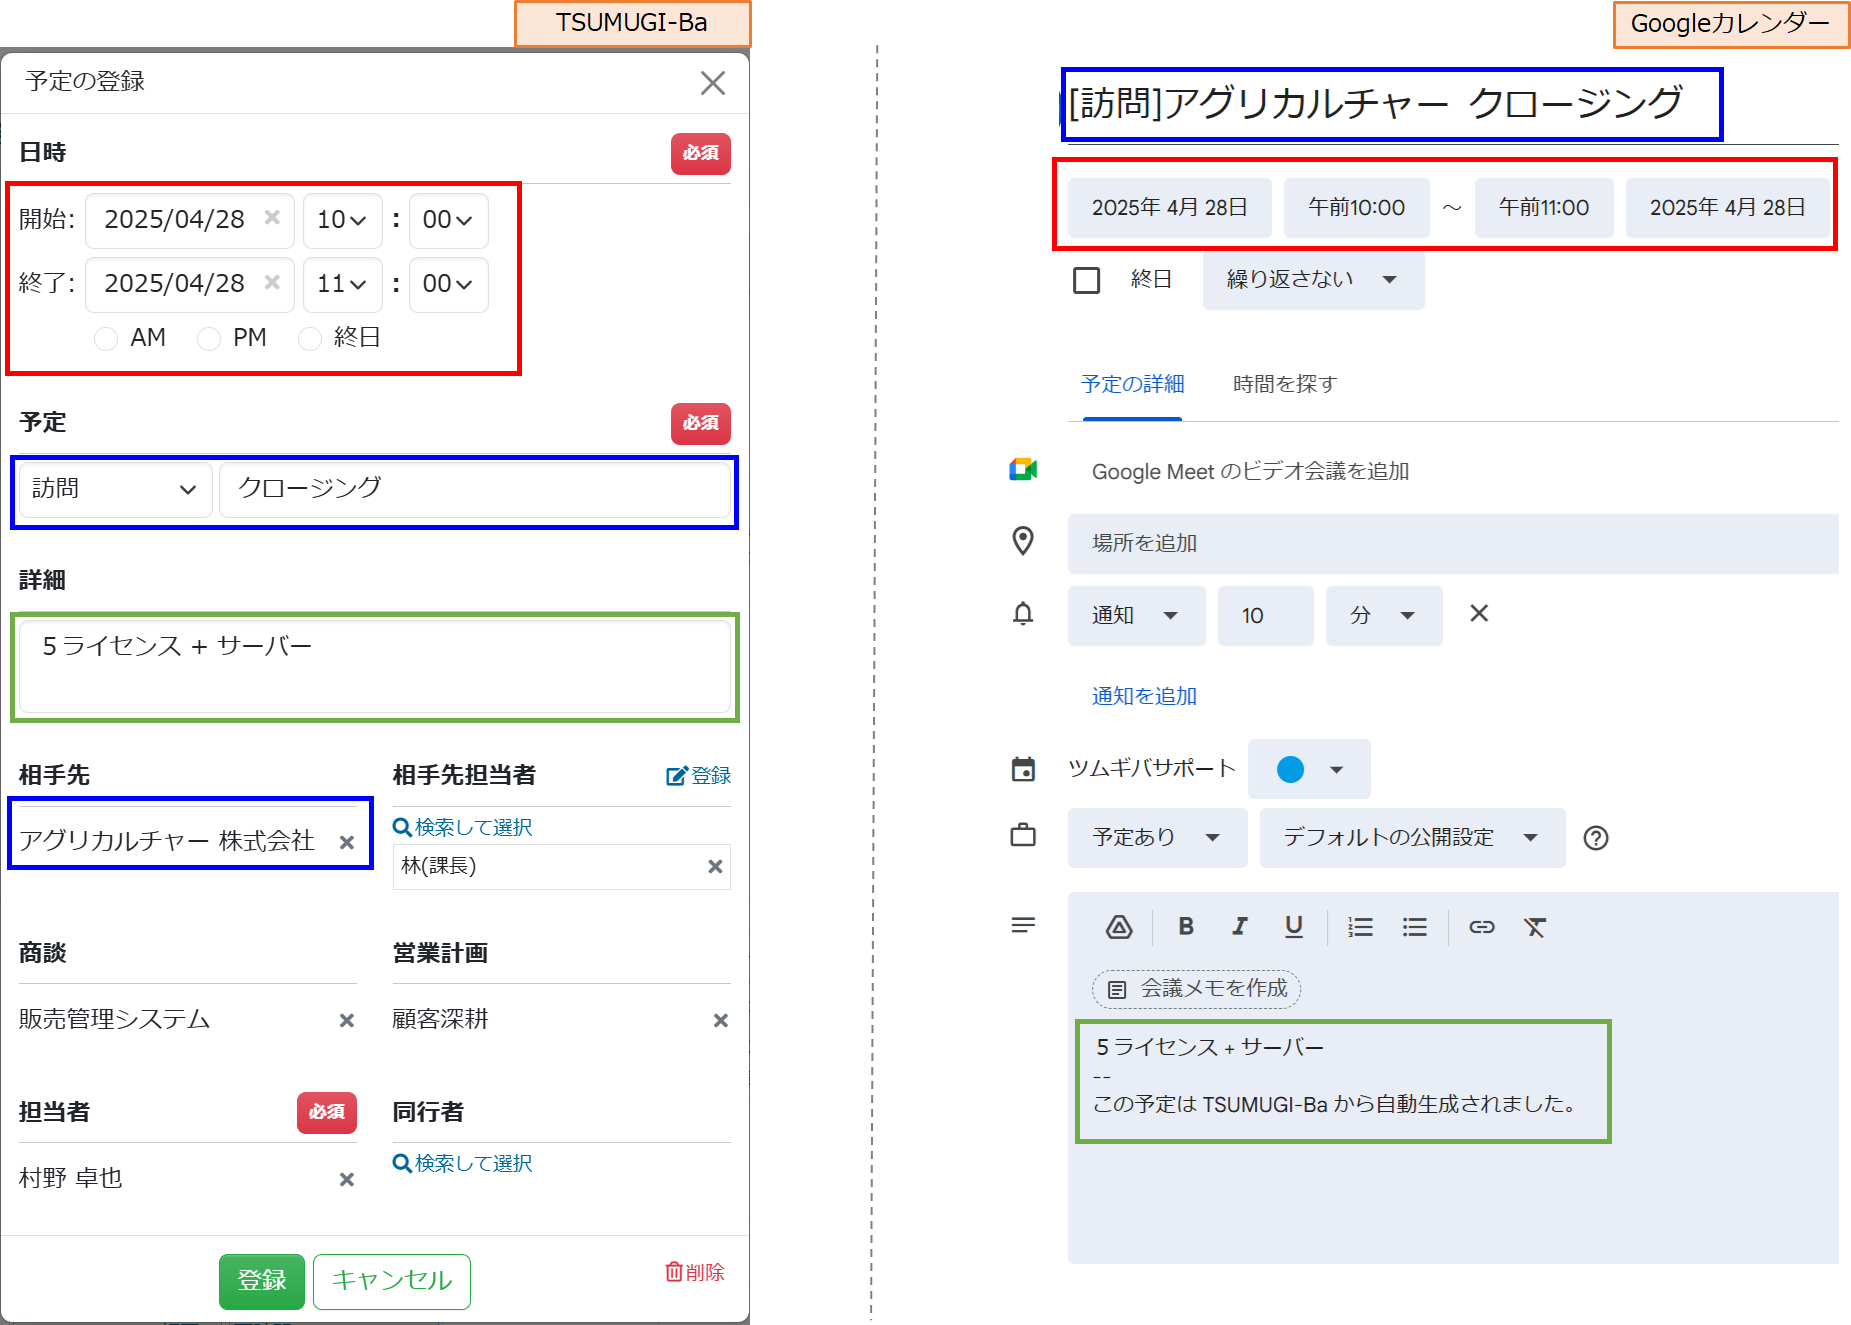1851x1325 pixels.
Task: Click the 午前10:00 start time
Action: 1356,208
